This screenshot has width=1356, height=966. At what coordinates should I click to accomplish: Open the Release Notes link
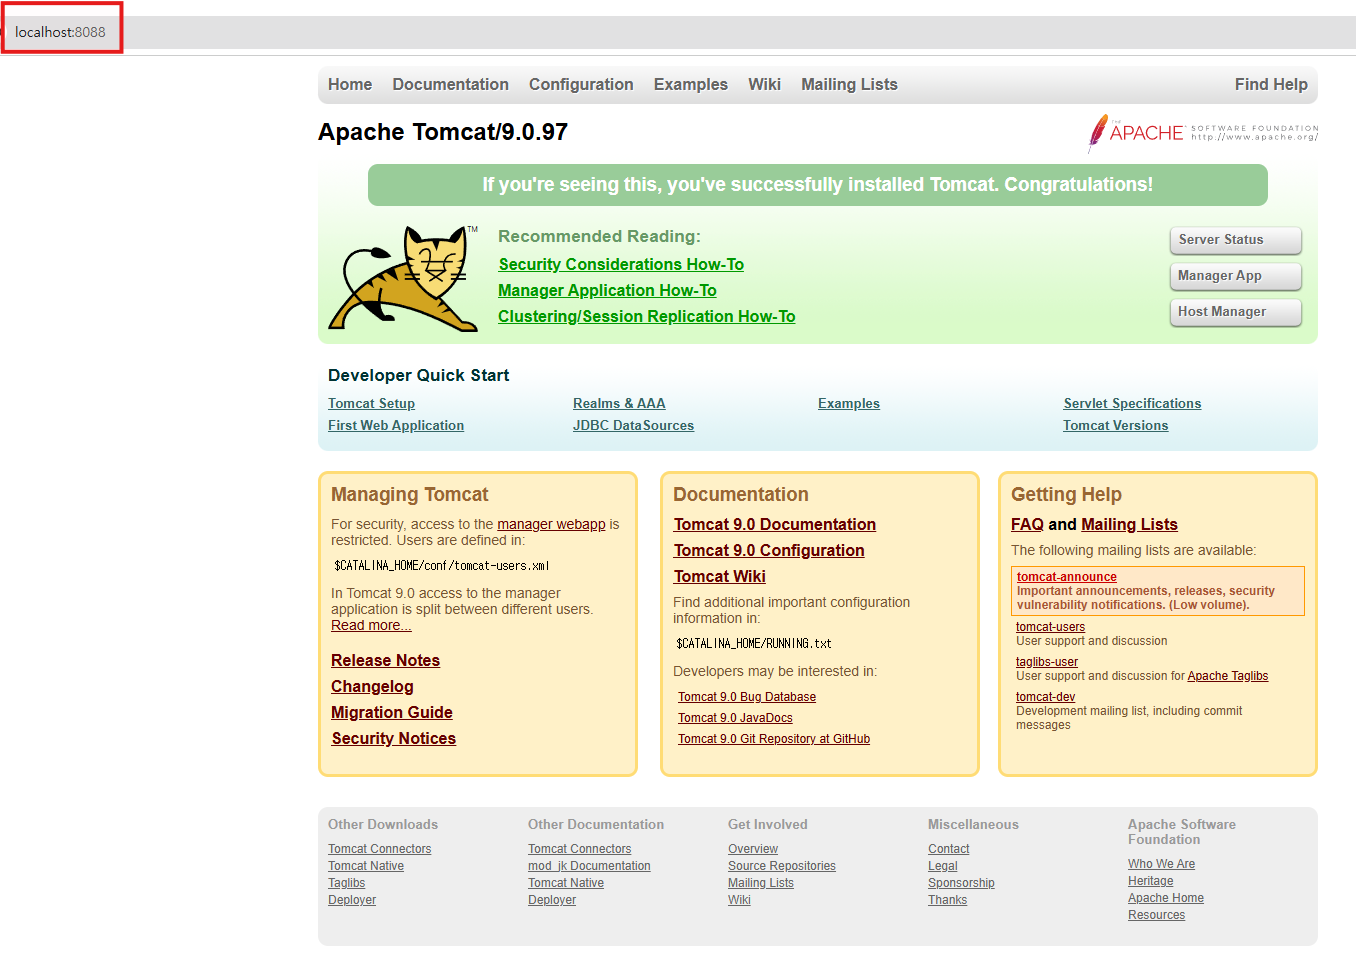tap(385, 660)
